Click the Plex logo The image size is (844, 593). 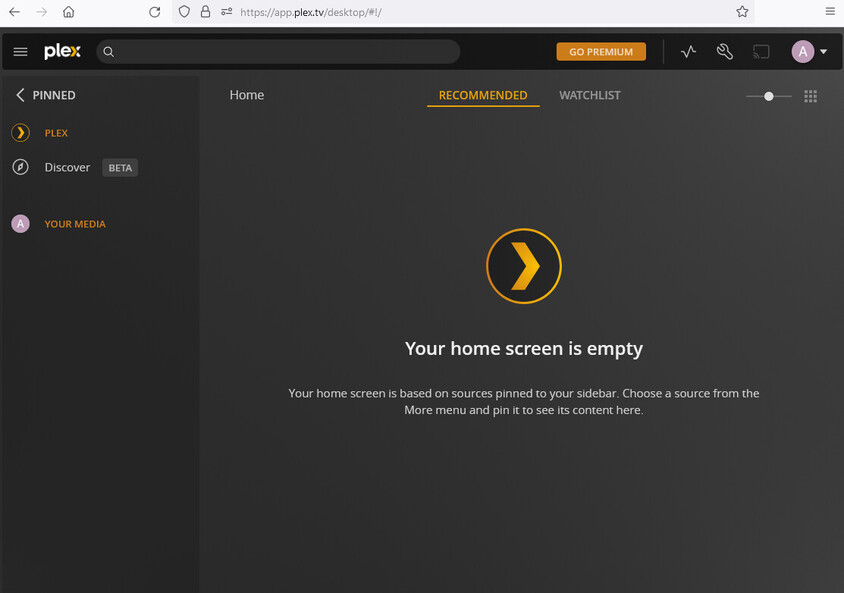[62, 51]
